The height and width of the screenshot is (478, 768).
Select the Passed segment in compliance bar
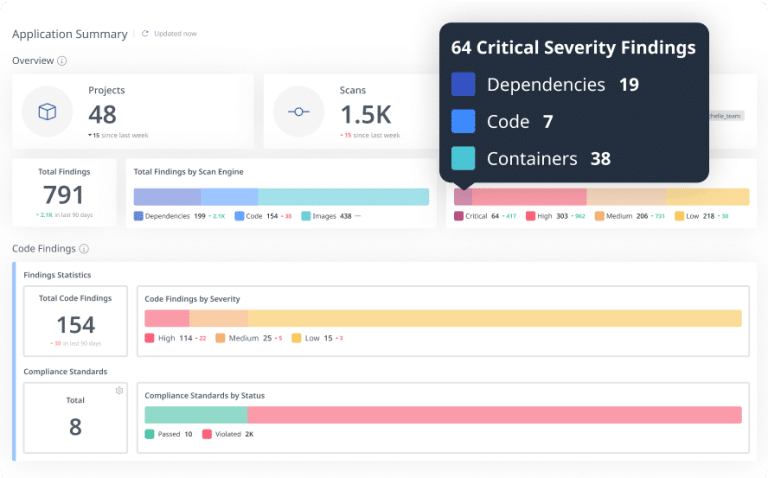point(196,415)
